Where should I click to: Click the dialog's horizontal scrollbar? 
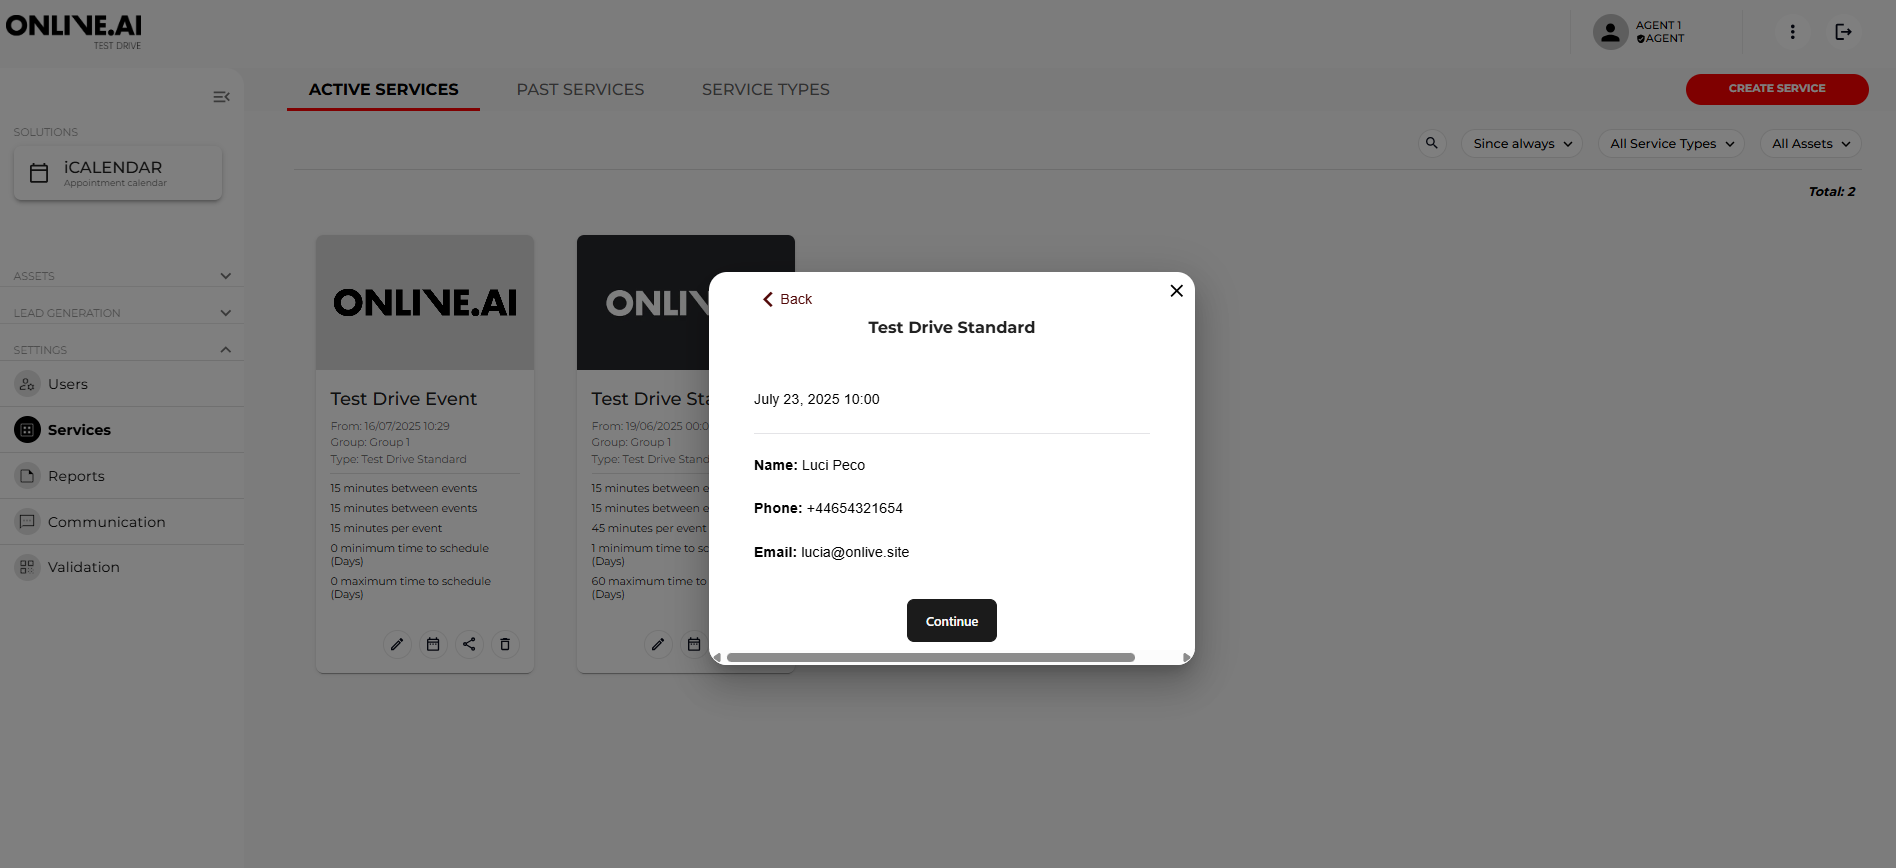[930, 657]
